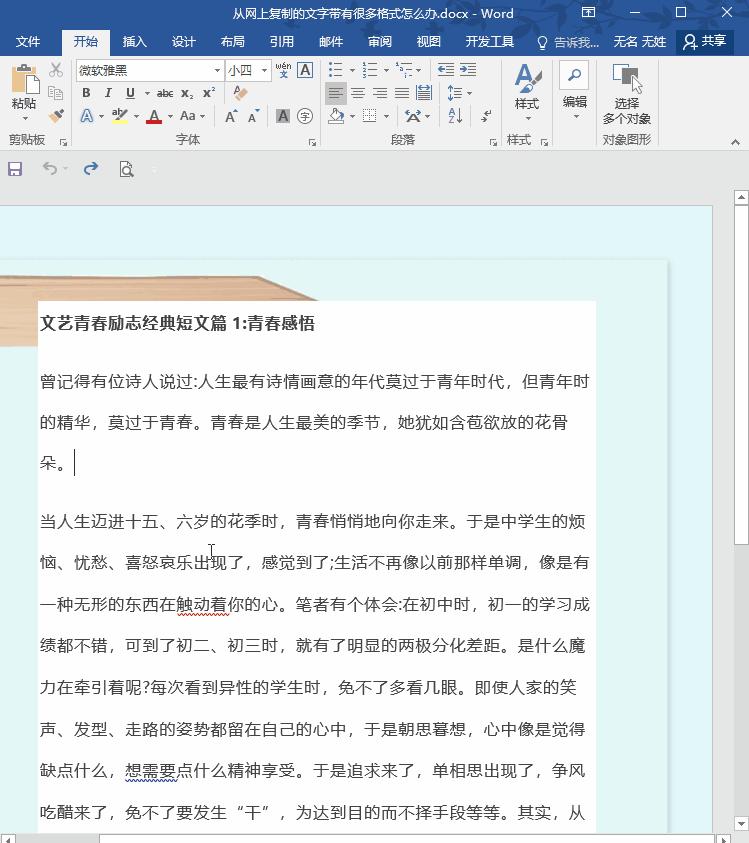Expand bullet list dropdown arrow
The height and width of the screenshot is (843, 749).
[352, 70]
